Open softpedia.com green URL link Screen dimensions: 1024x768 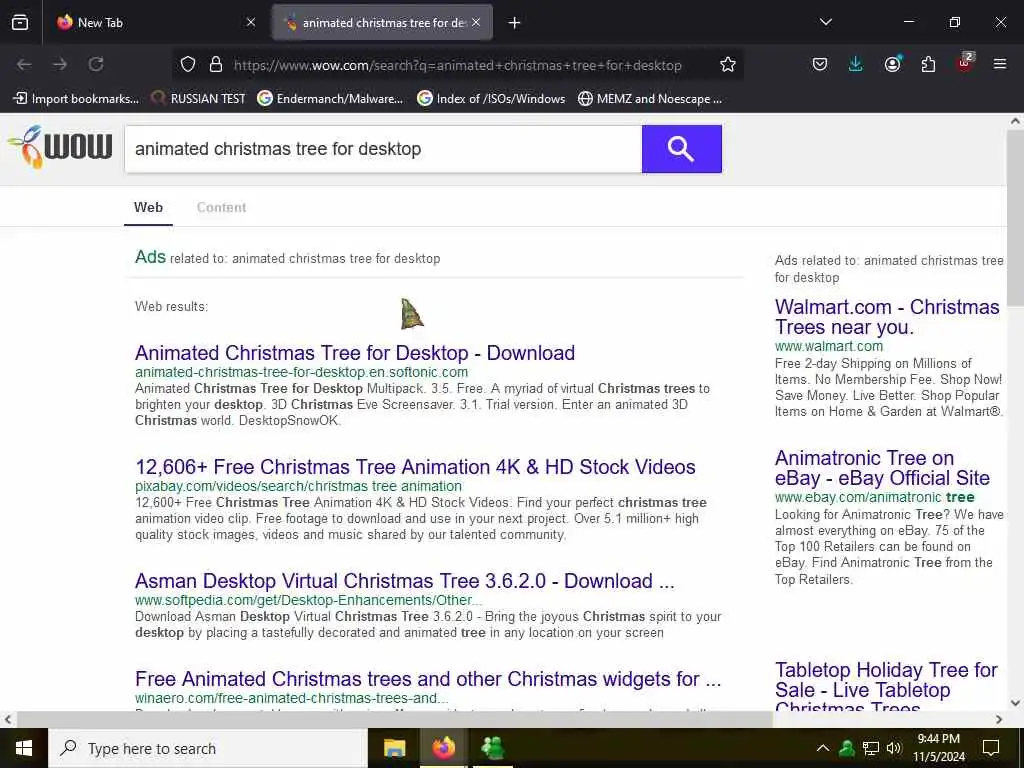tap(308, 600)
